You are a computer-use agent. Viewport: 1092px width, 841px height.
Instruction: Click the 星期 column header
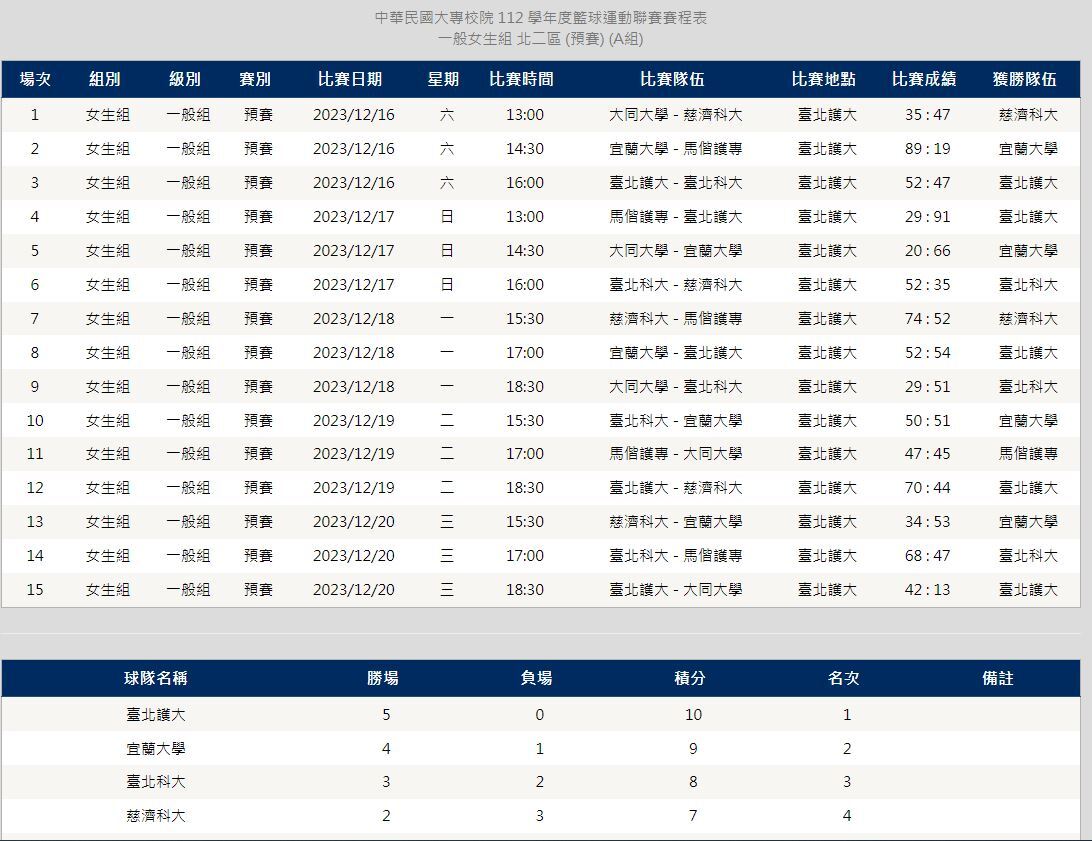[444, 79]
